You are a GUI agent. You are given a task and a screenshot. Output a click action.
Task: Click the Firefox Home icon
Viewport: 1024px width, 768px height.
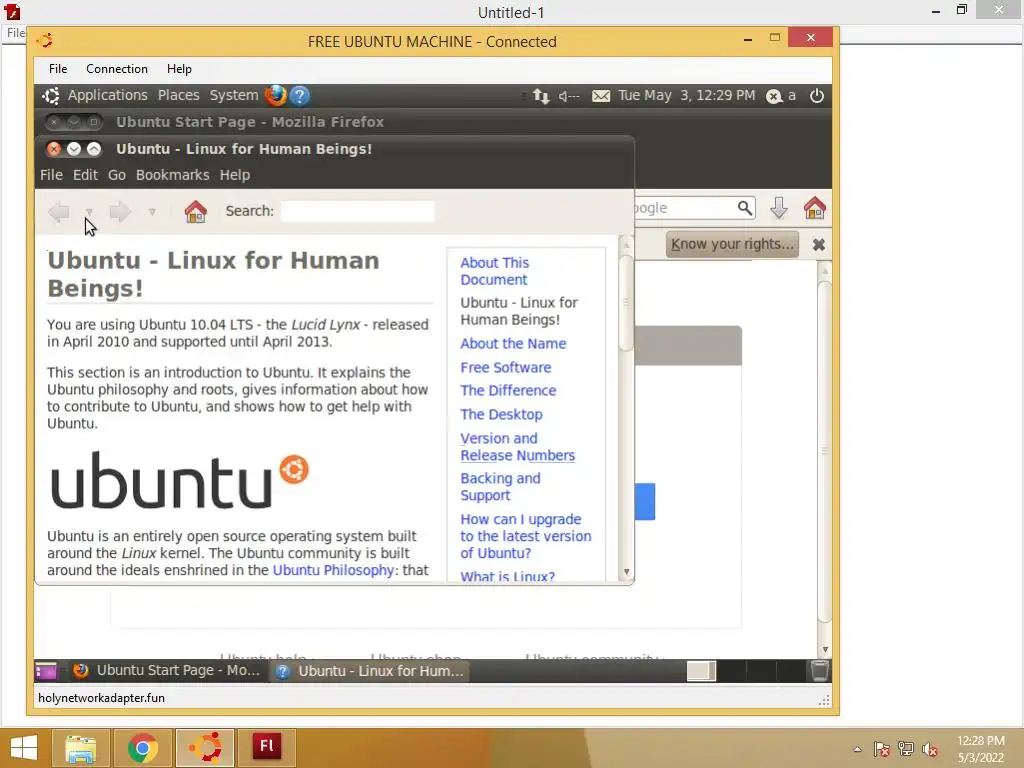pos(814,208)
